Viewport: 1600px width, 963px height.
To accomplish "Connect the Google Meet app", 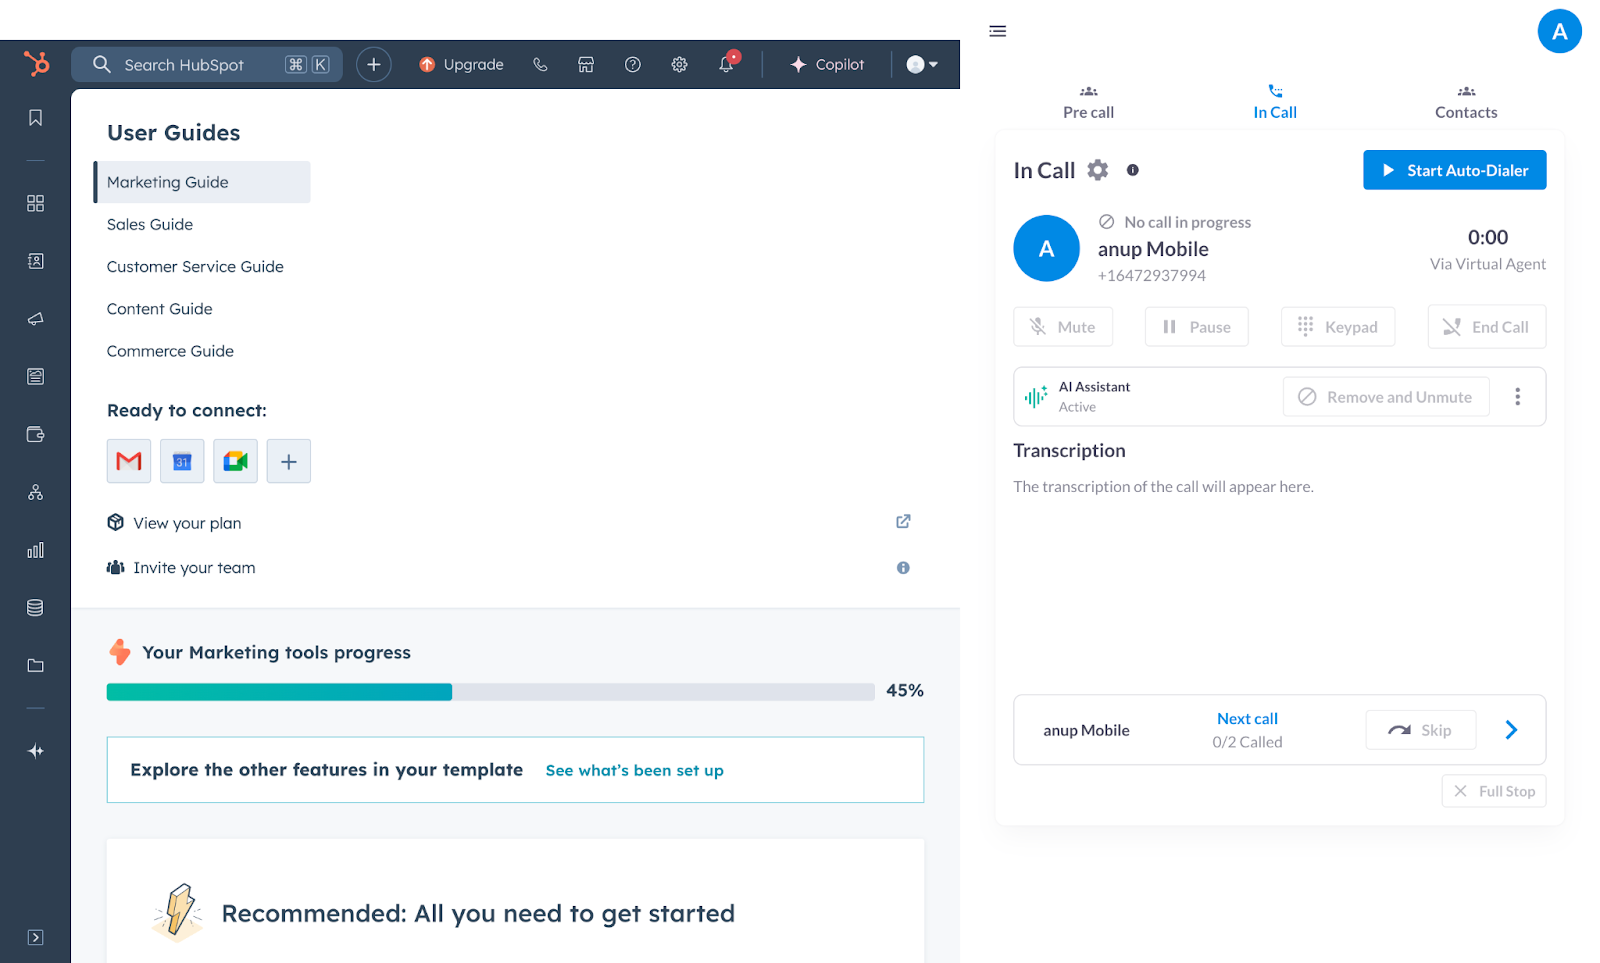I will click(235, 461).
